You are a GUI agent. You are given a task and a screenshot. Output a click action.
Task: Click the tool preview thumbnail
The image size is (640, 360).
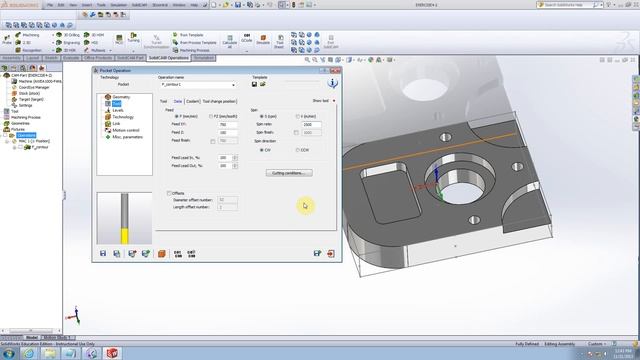124,218
